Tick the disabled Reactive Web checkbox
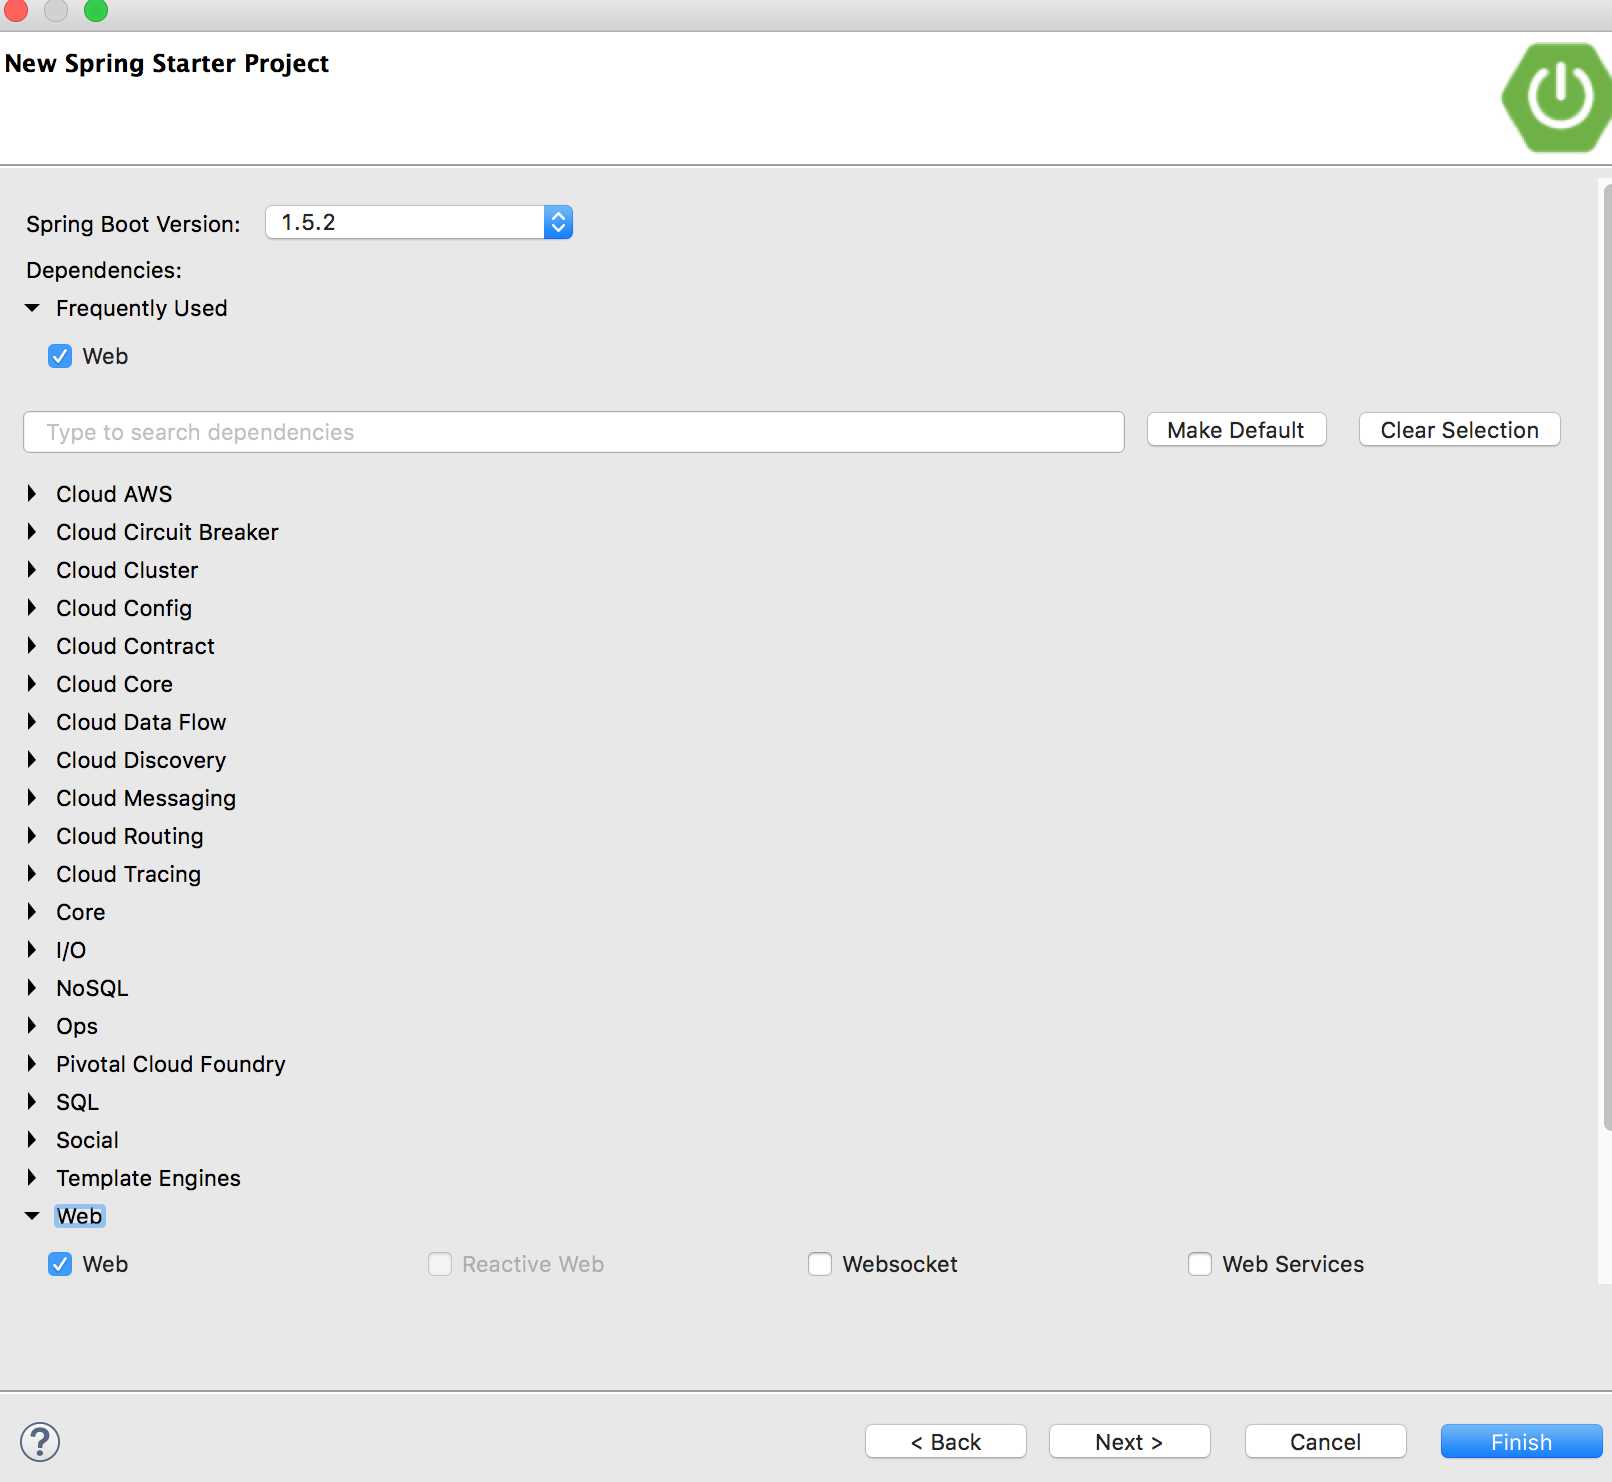 [x=440, y=1264]
